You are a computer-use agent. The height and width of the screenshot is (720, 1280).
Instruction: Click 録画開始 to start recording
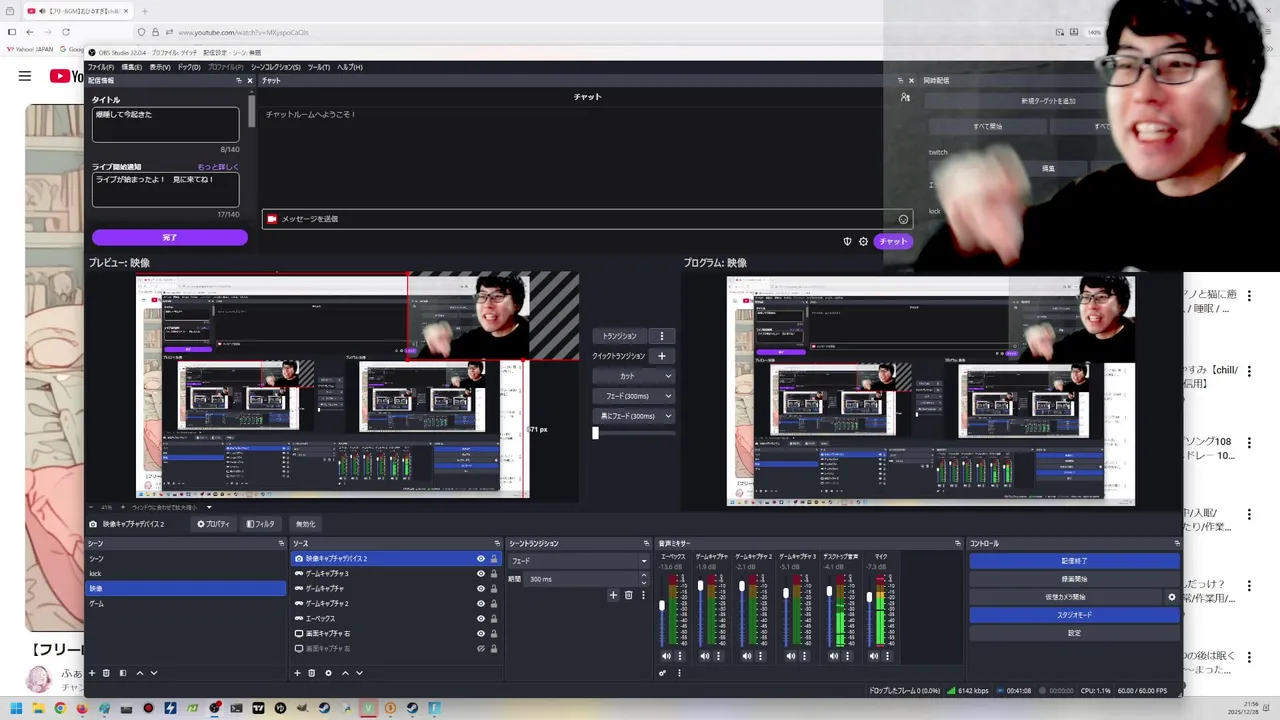[x=1075, y=579]
